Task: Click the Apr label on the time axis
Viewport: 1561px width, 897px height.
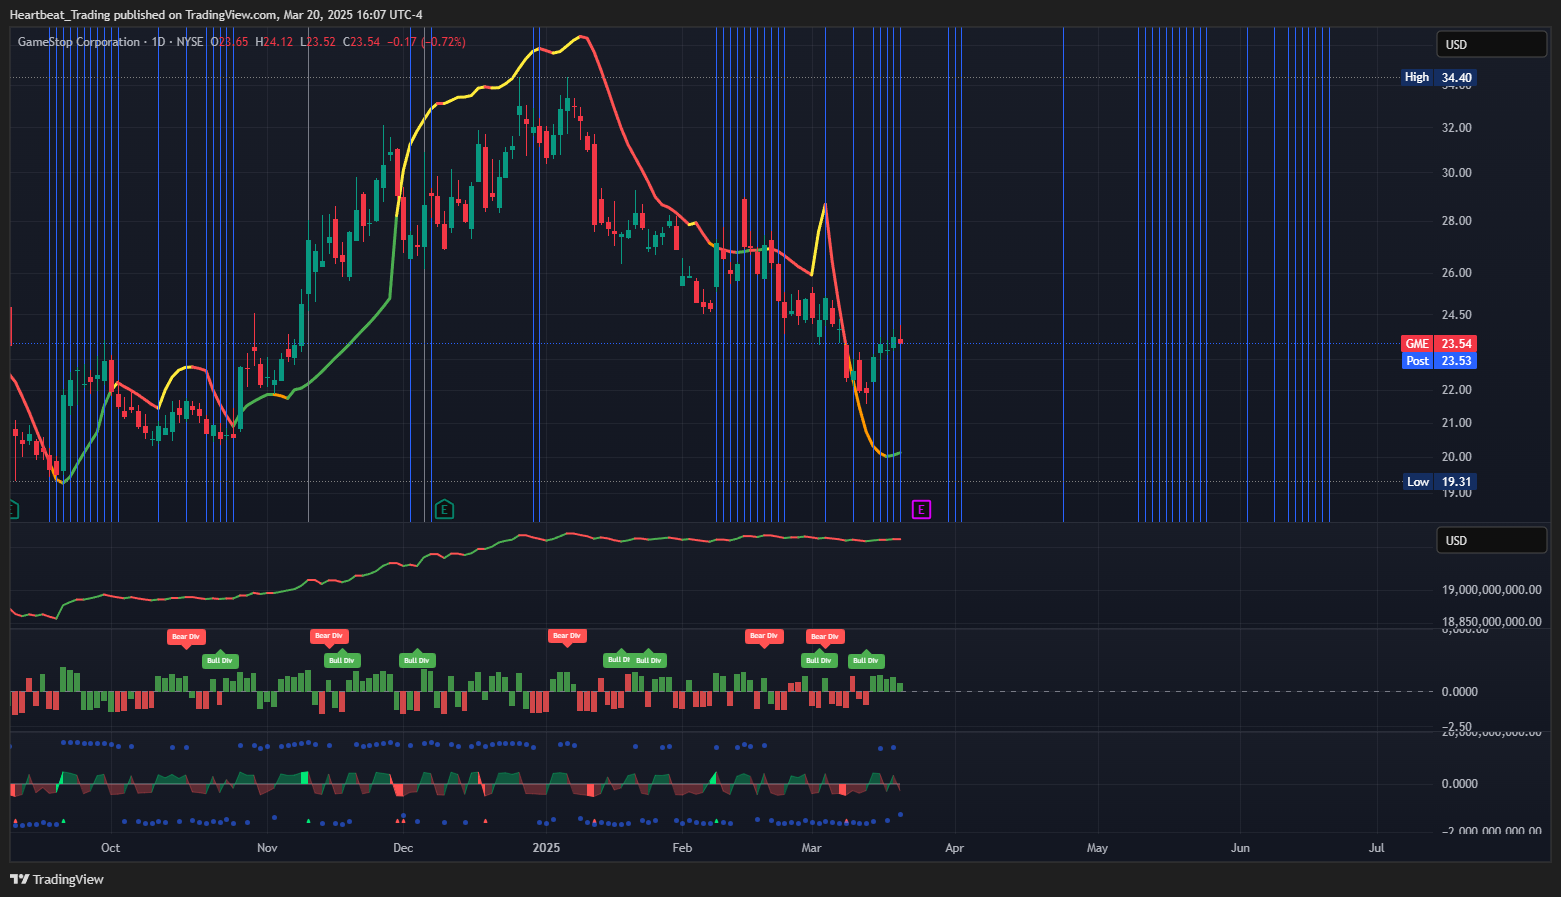Action: click(955, 848)
